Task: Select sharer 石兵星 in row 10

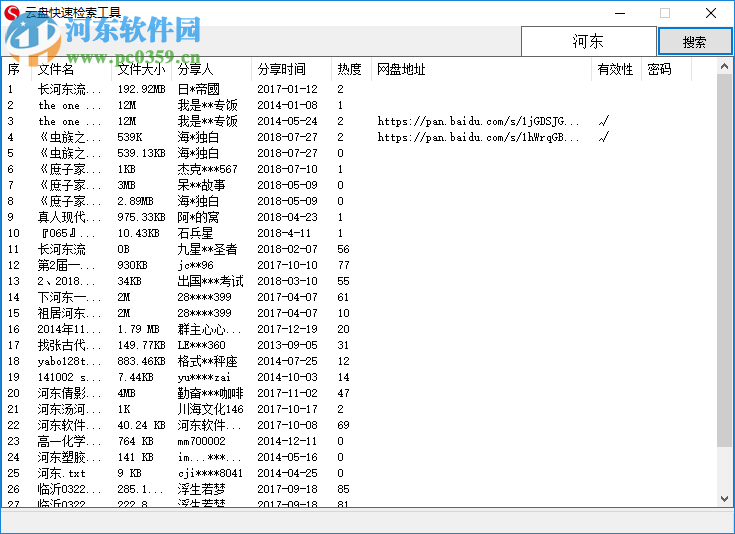Action: point(195,233)
